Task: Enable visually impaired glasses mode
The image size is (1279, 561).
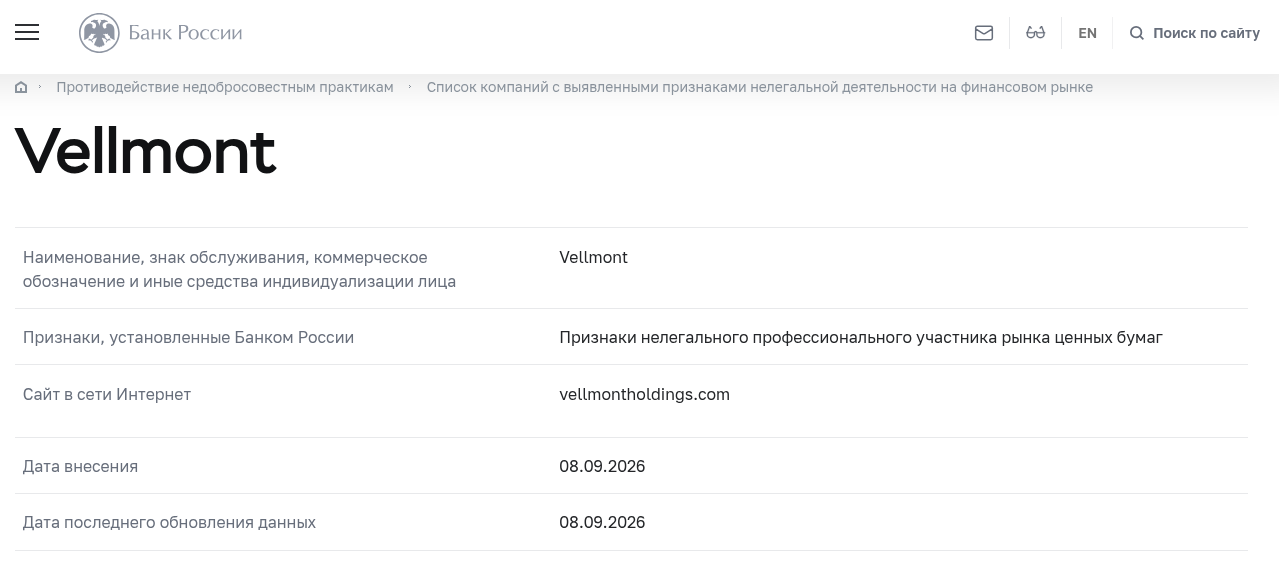Action: [1035, 33]
